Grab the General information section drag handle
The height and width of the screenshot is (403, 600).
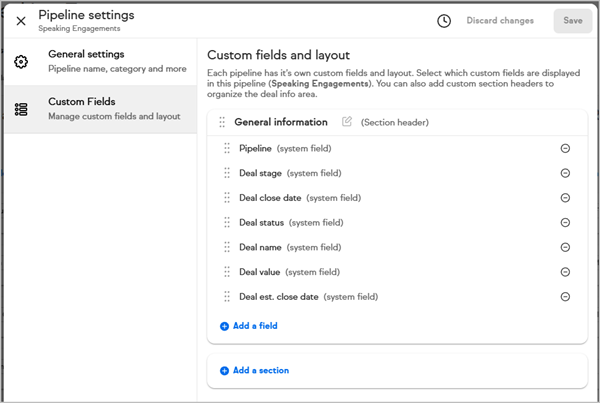click(222, 122)
